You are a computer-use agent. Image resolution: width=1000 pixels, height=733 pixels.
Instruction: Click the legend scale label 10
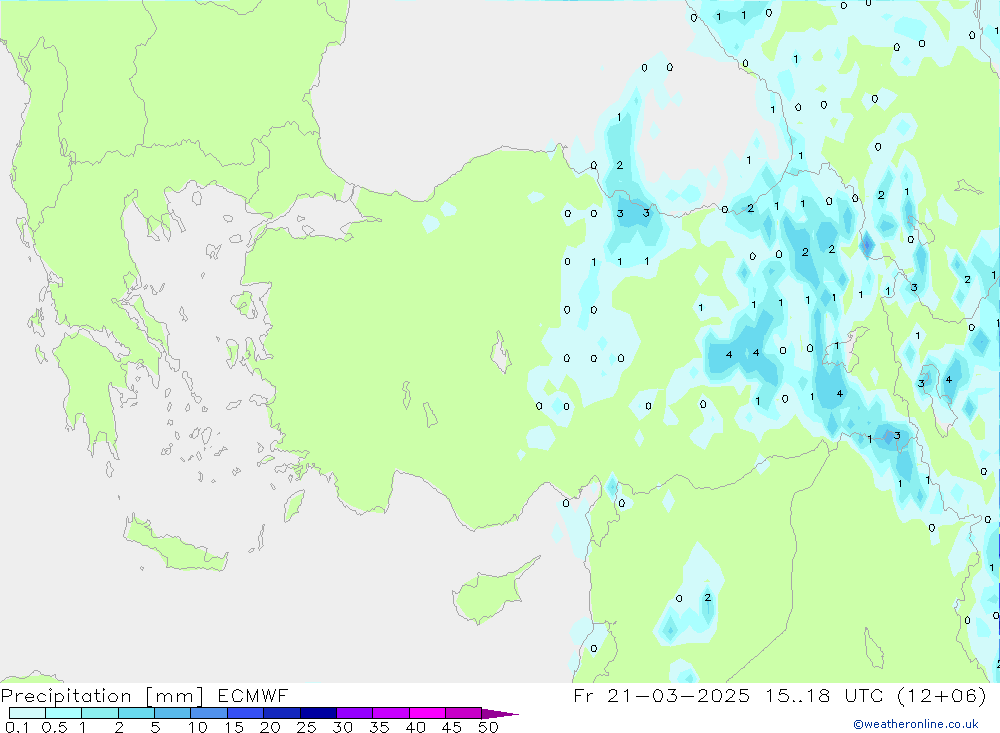(x=198, y=727)
